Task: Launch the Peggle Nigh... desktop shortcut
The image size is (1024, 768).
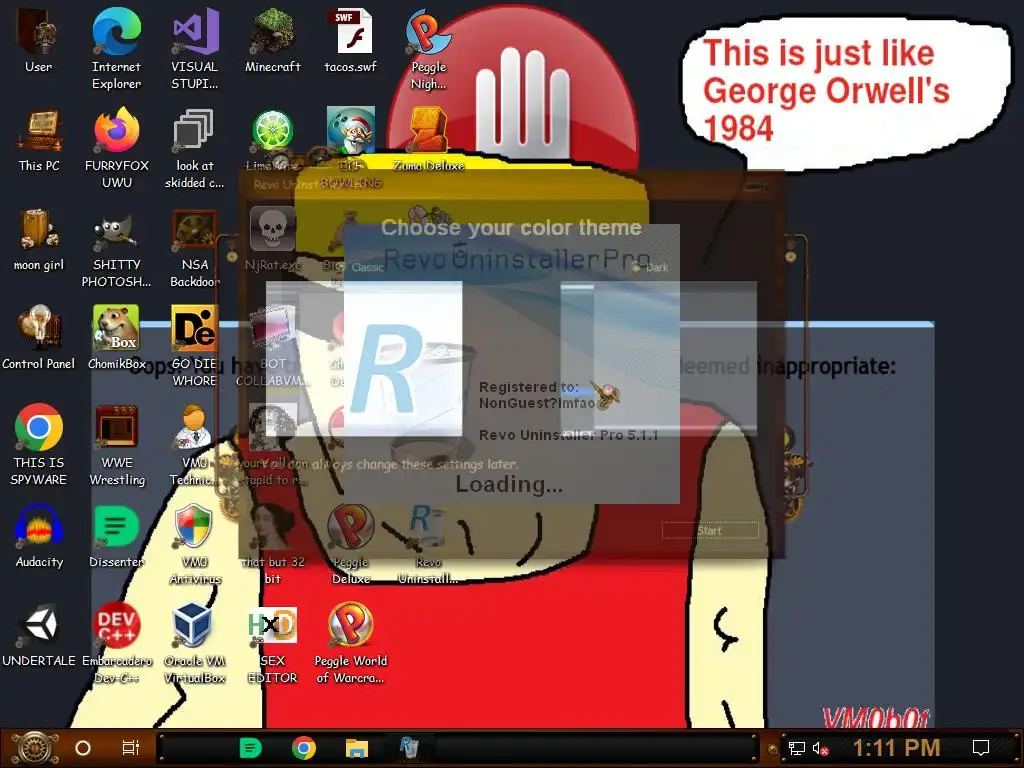Action: click(428, 49)
